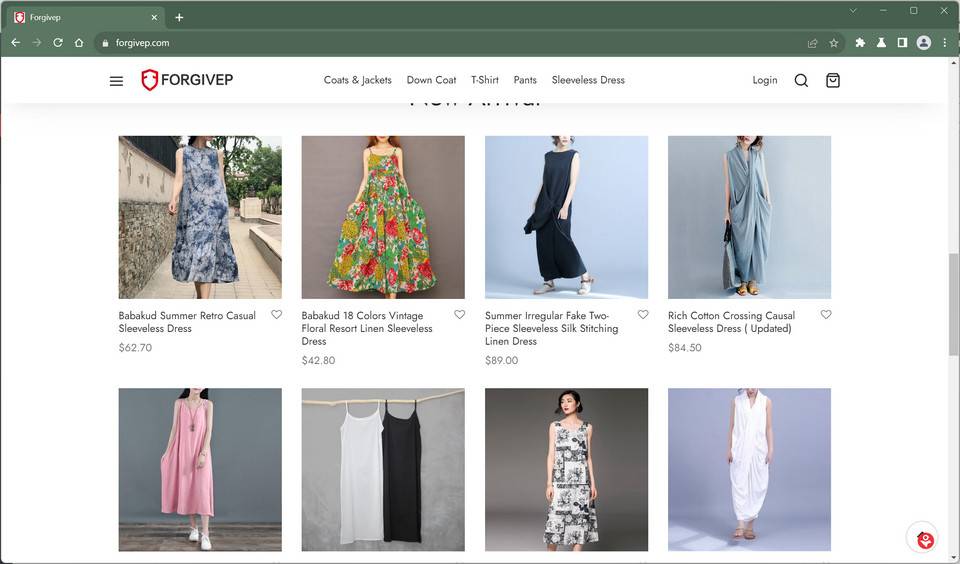The height and width of the screenshot is (564, 960).
Task: Open the Chrome three-dot menu
Action: point(945,43)
